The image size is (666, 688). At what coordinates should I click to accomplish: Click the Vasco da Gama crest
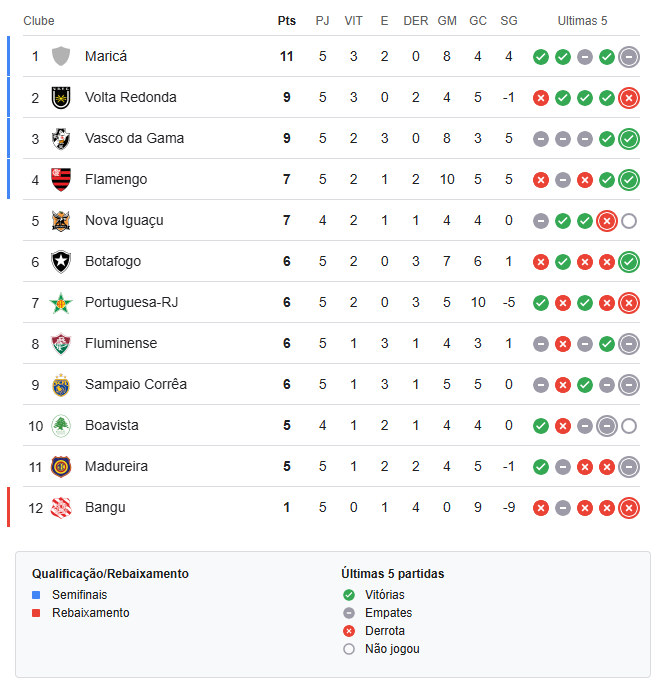pyautogui.click(x=61, y=139)
